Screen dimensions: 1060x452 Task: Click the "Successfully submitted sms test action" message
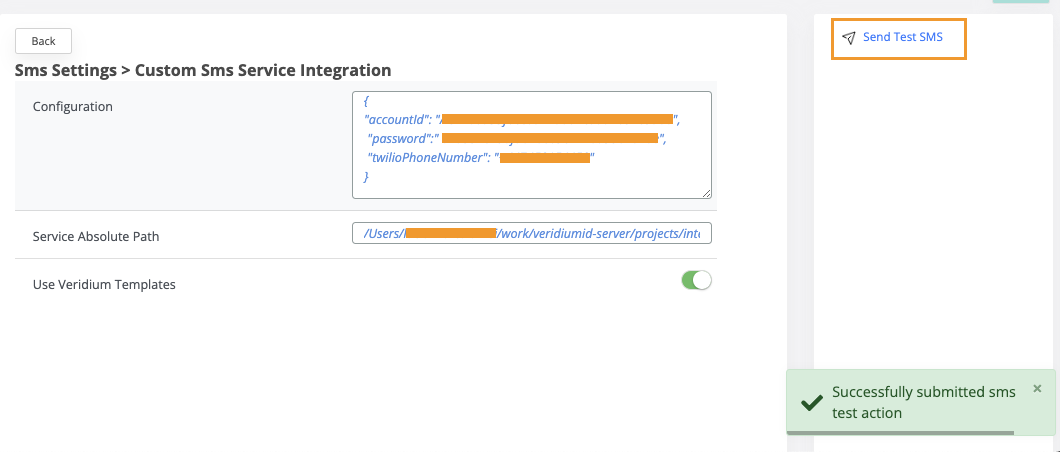pos(923,402)
